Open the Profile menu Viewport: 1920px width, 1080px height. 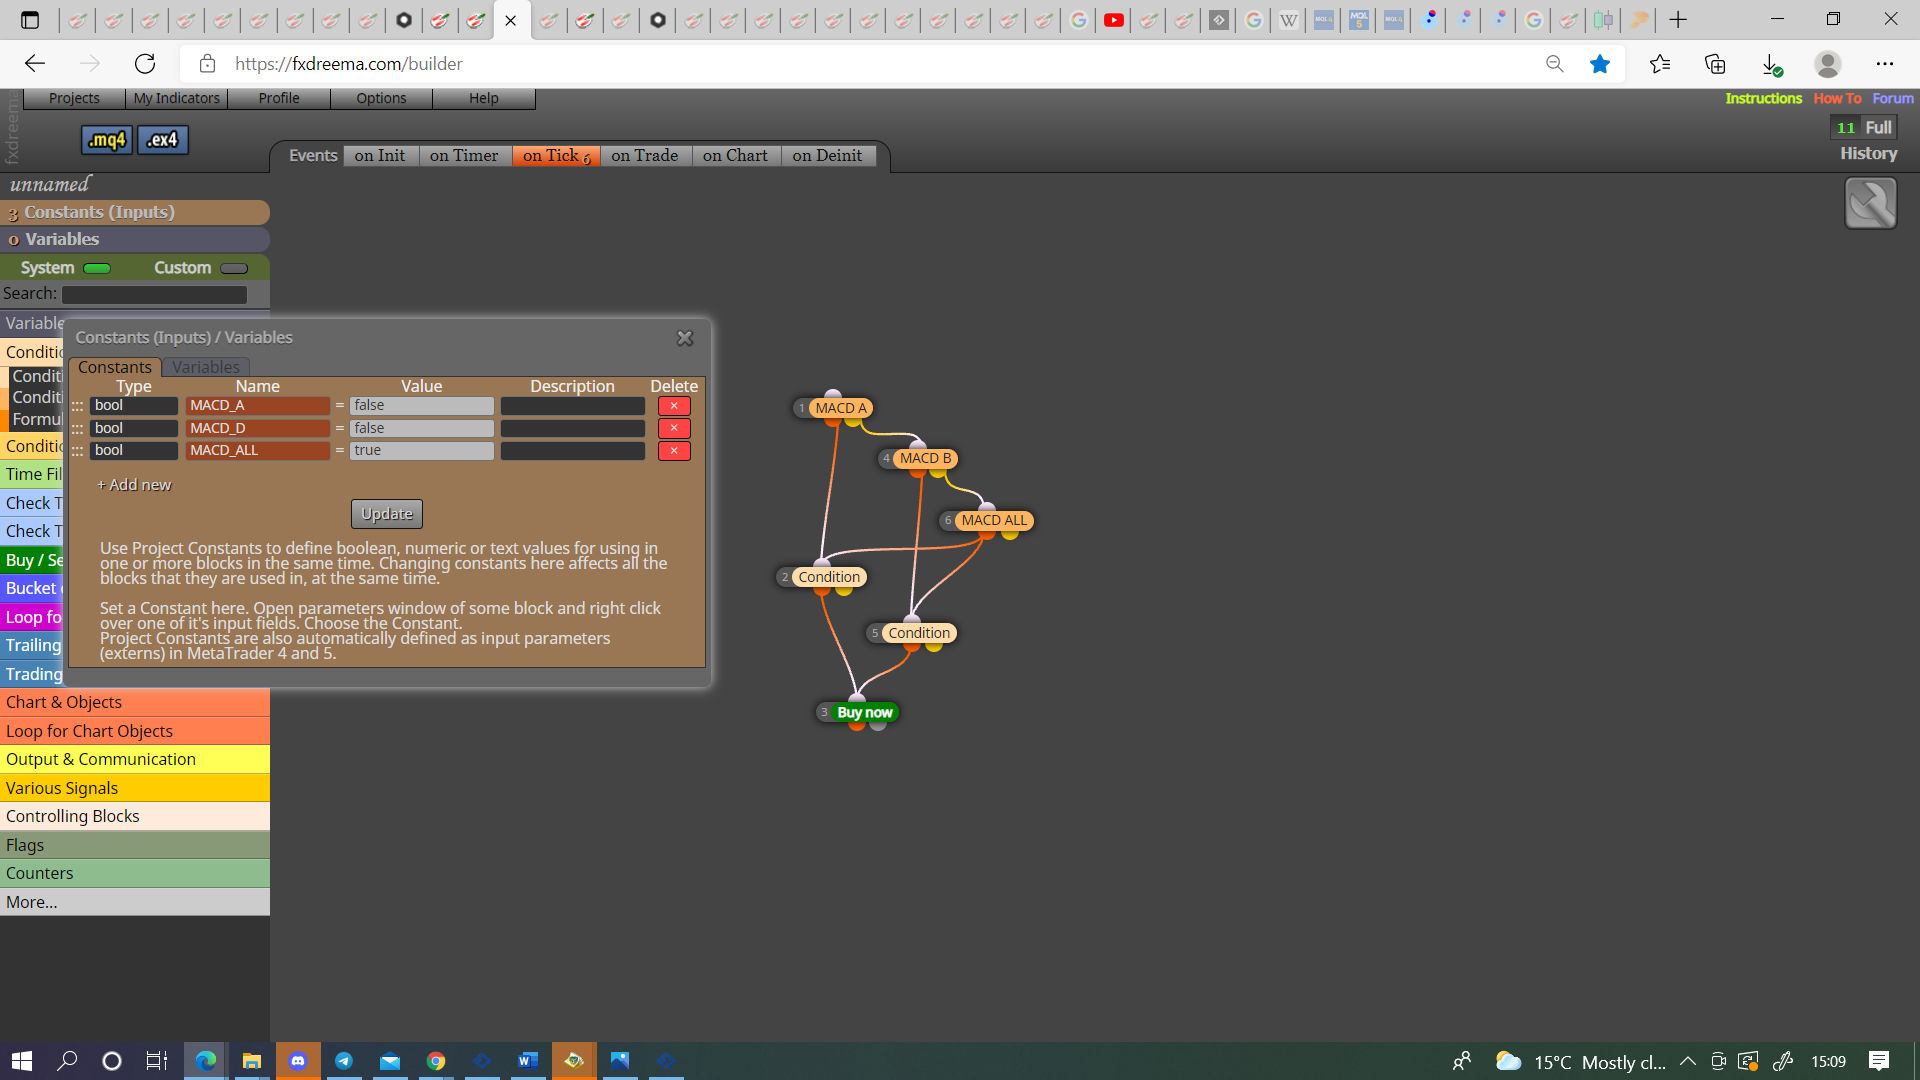coord(279,98)
